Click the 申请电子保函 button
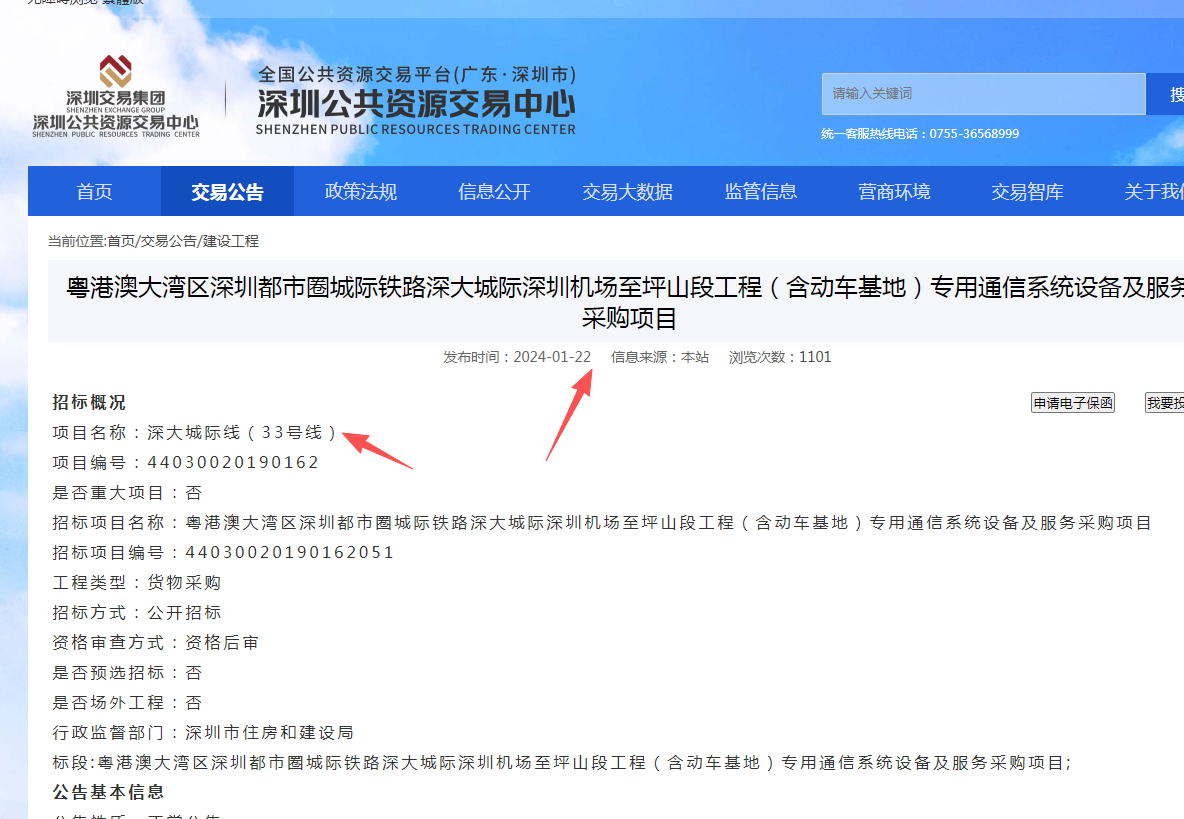 [1073, 403]
